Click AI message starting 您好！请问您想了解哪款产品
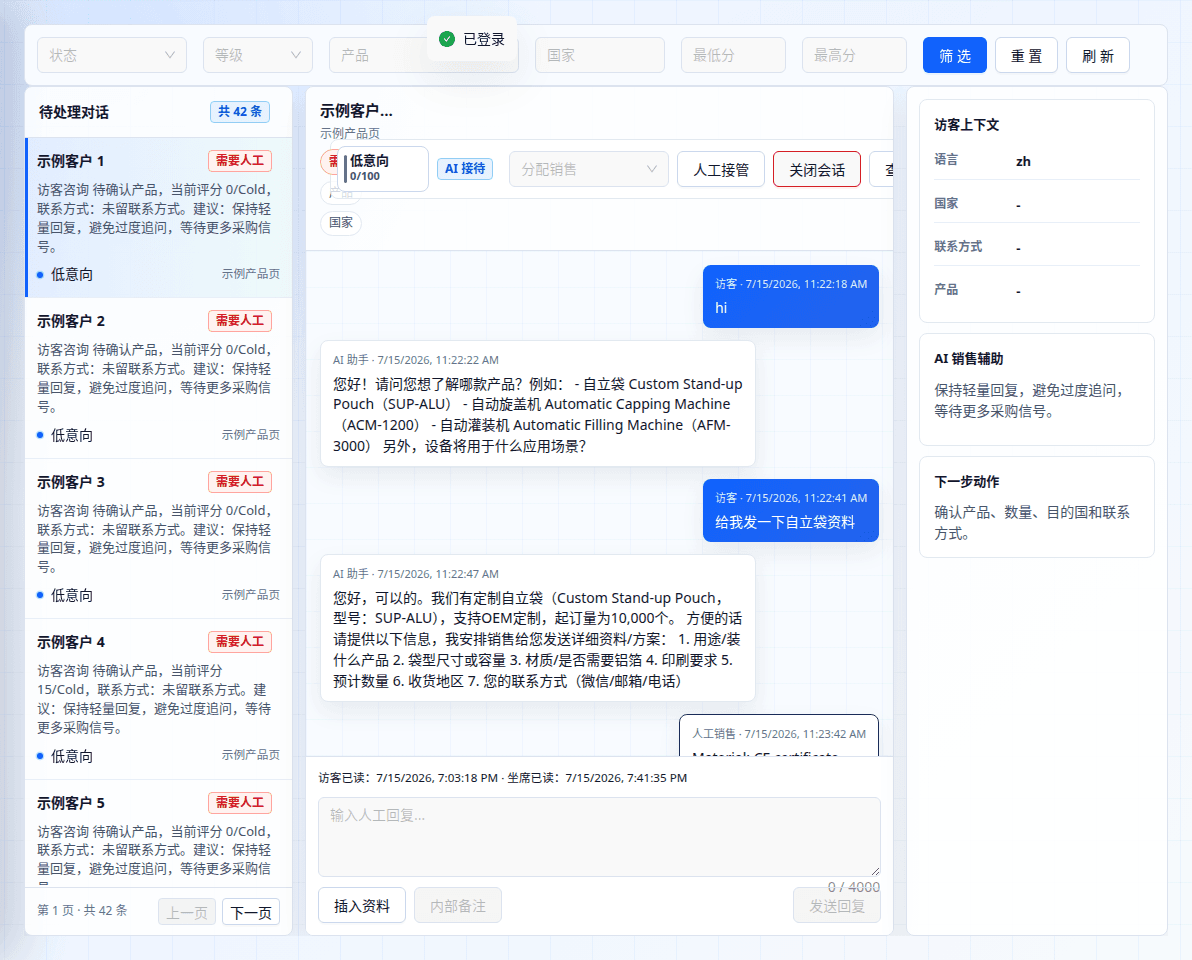The width and height of the screenshot is (1192, 960). click(x=537, y=404)
